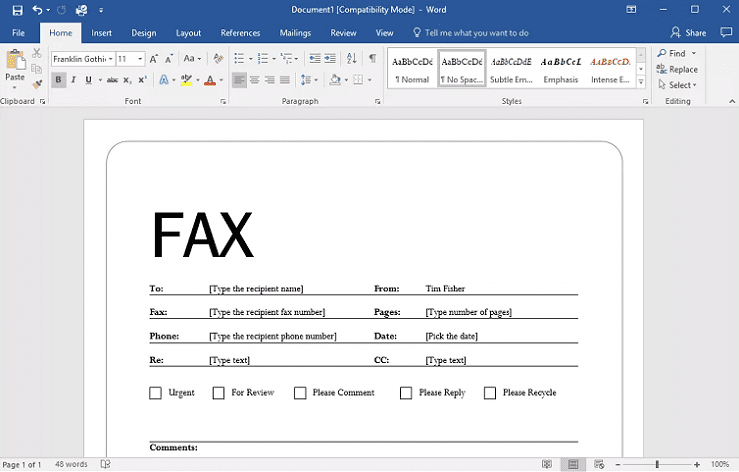Viewport: 739px width, 472px height.
Task: Increase font size with Grow Font
Action: click(154, 59)
